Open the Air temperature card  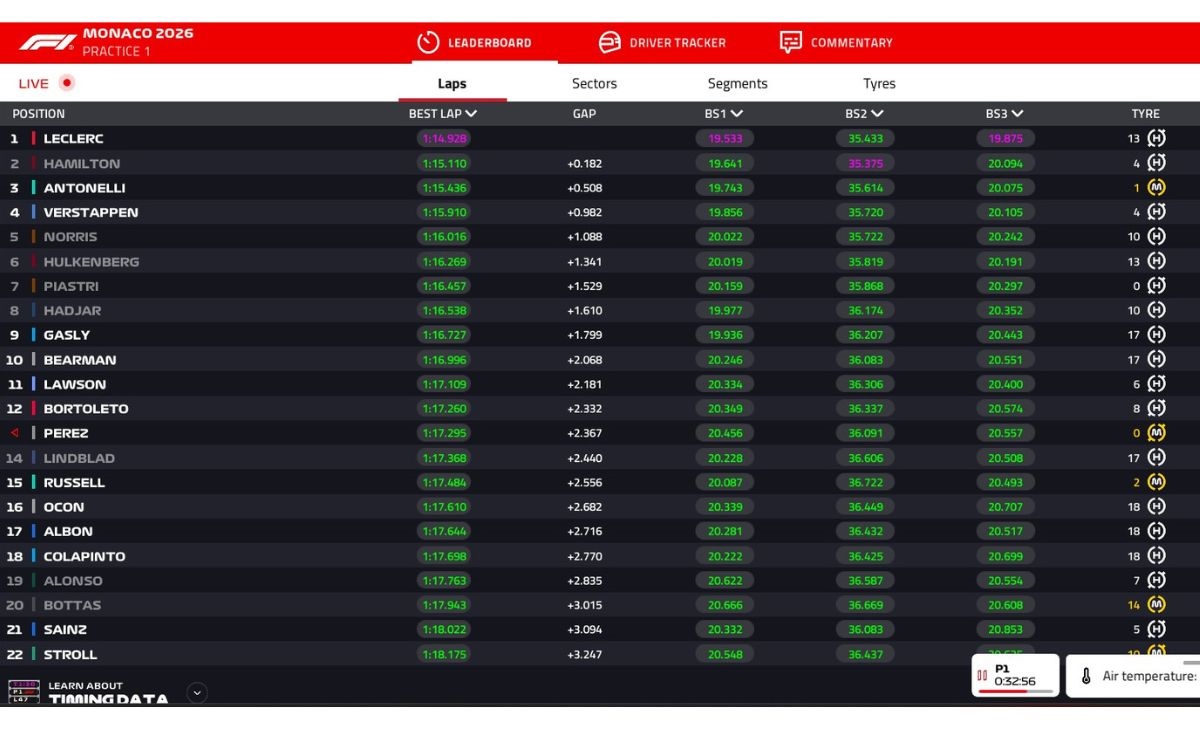point(1133,676)
